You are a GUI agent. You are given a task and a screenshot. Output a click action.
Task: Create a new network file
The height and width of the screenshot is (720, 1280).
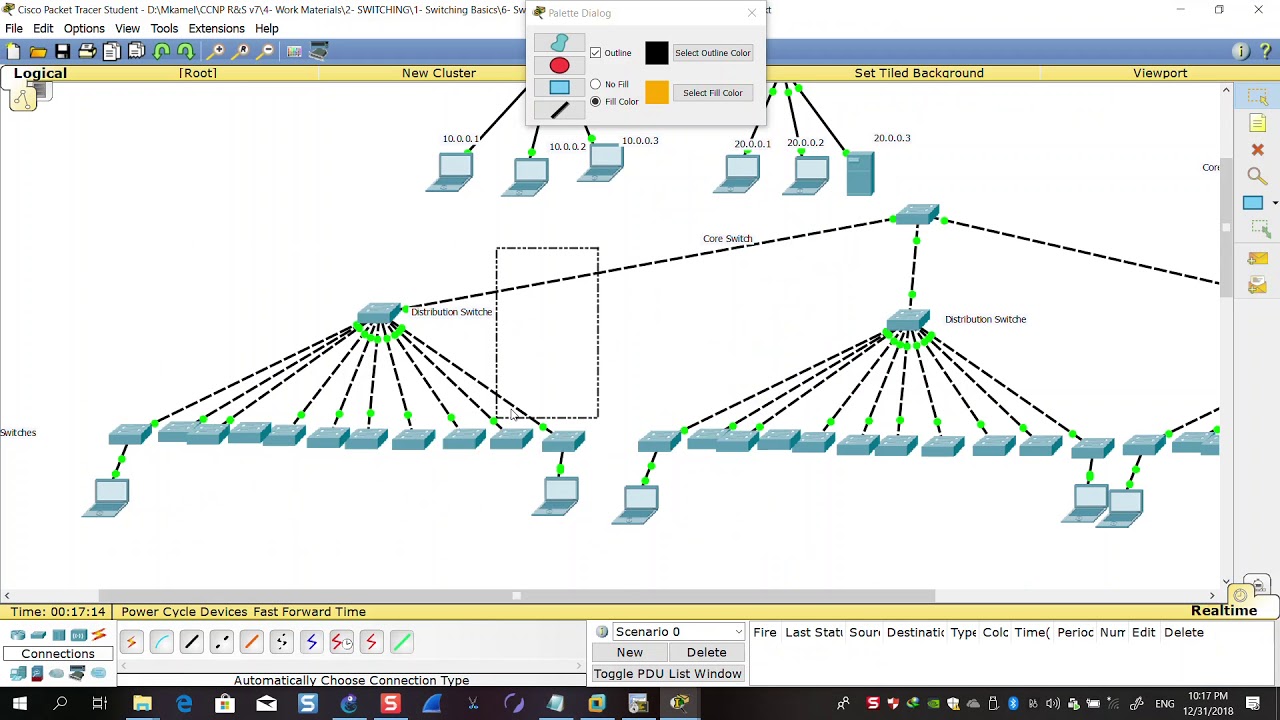coord(13,51)
